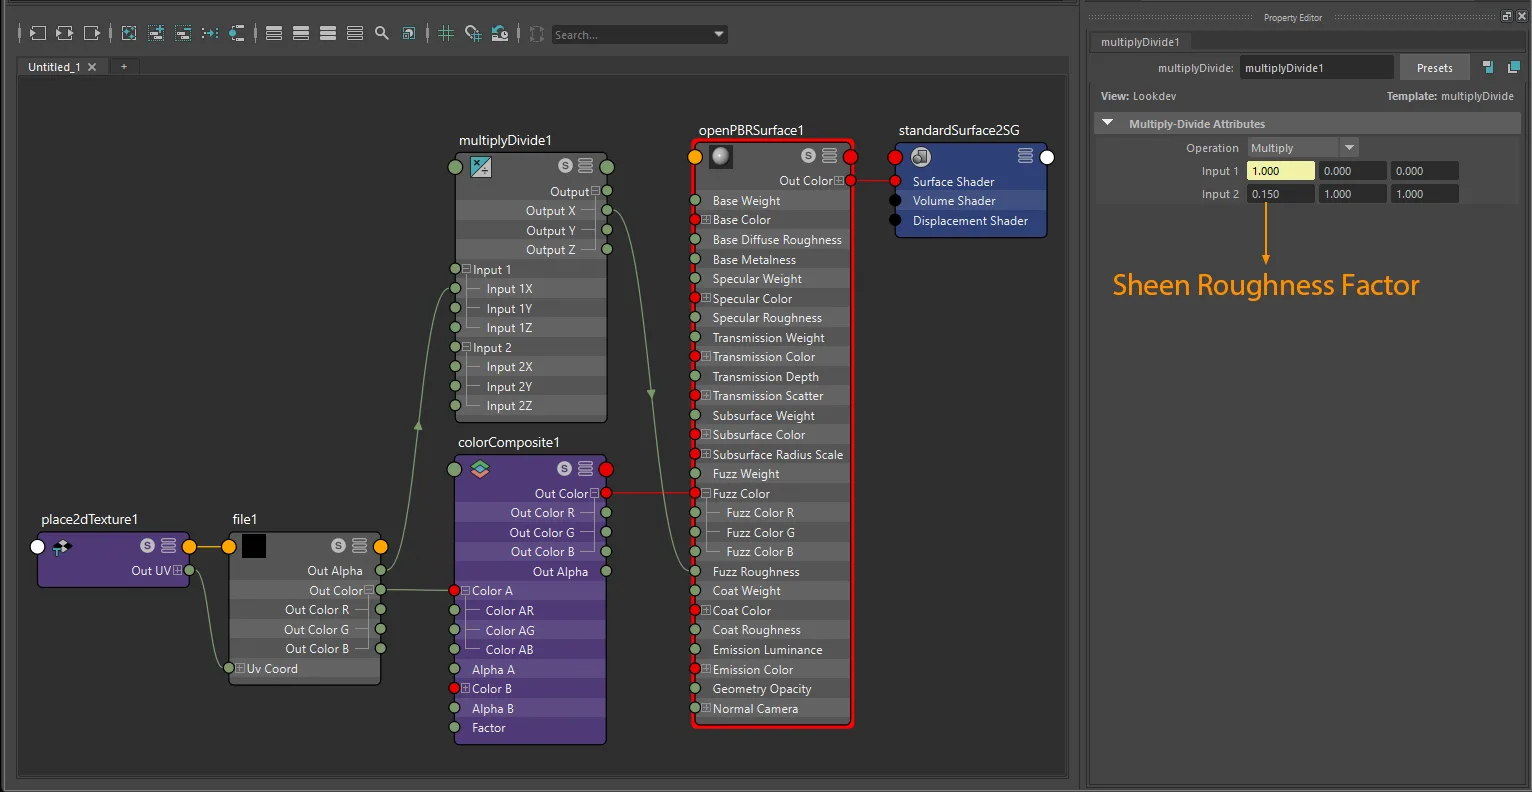This screenshot has height=792, width=1532.
Task: Collapse the Input 1 attribute group
Action: [467, 269]
